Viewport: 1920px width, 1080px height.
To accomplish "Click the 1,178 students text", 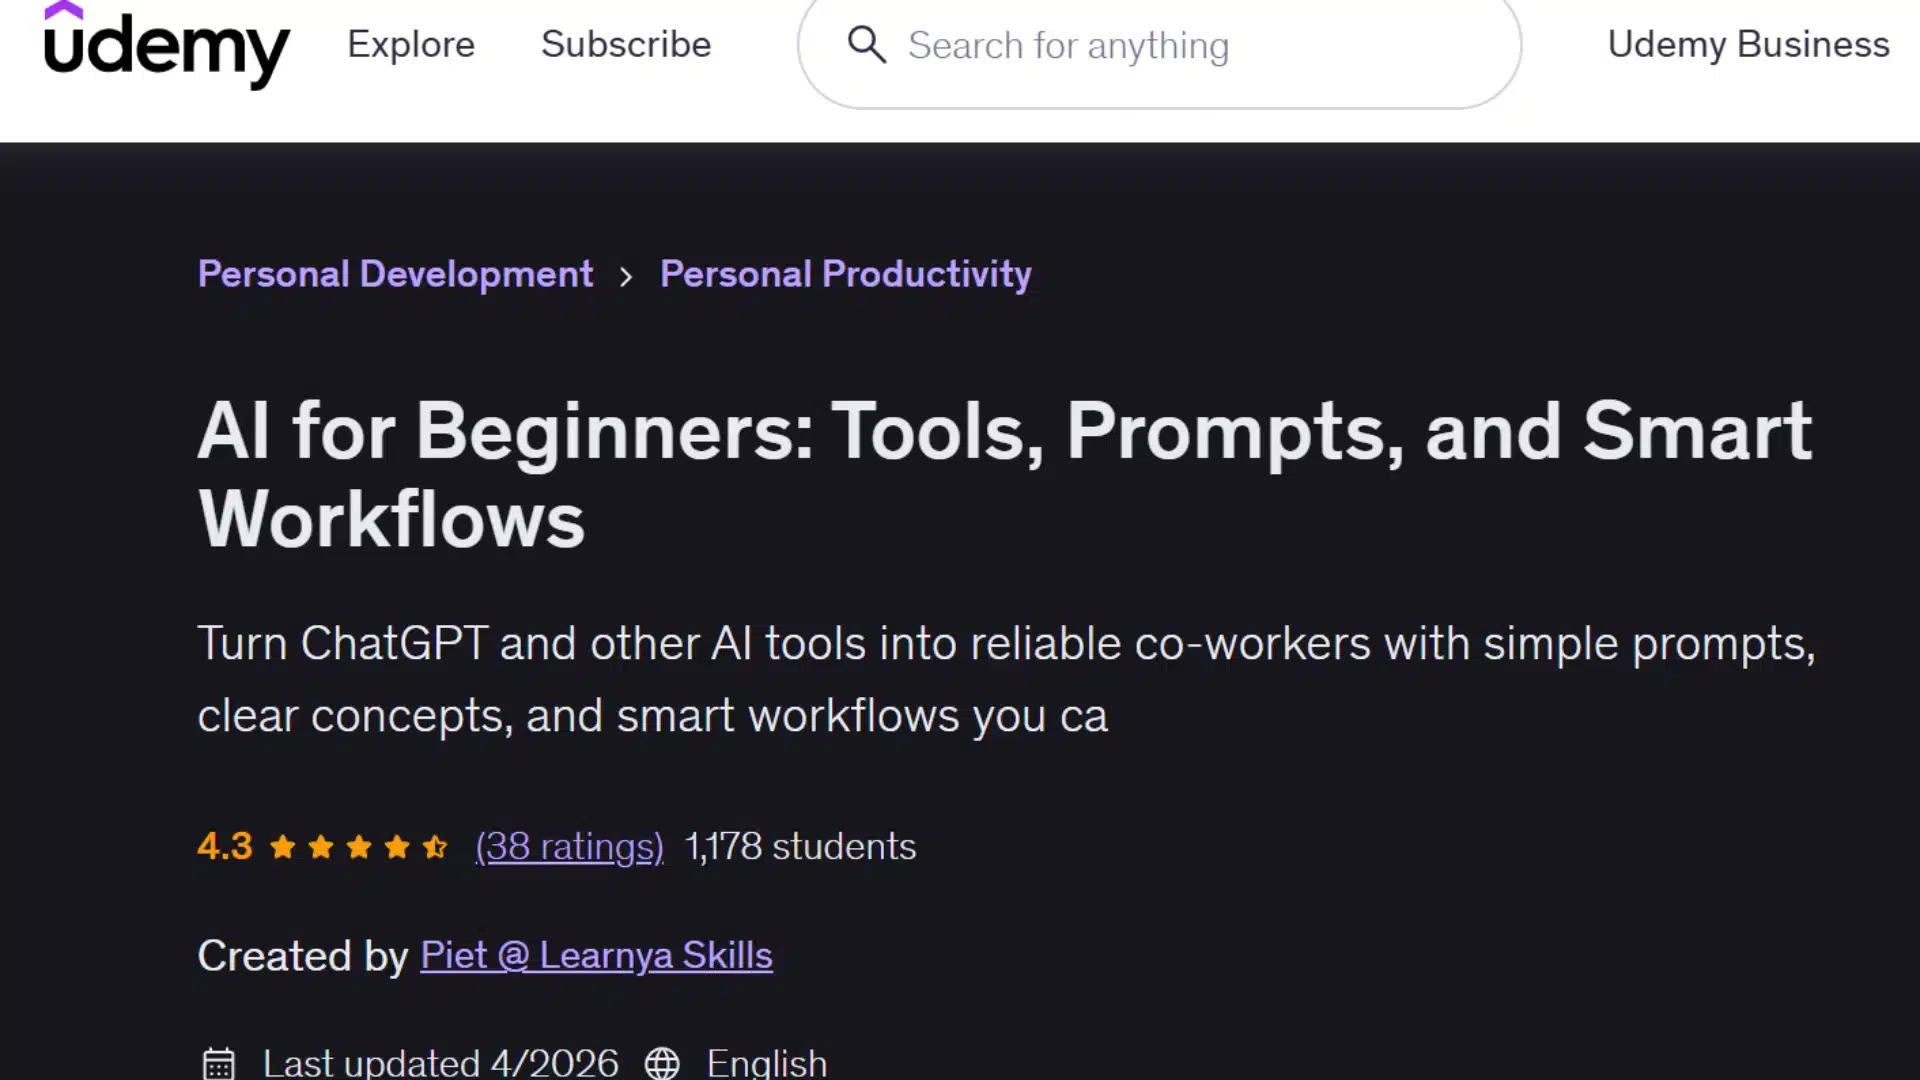I will [801, 847].
